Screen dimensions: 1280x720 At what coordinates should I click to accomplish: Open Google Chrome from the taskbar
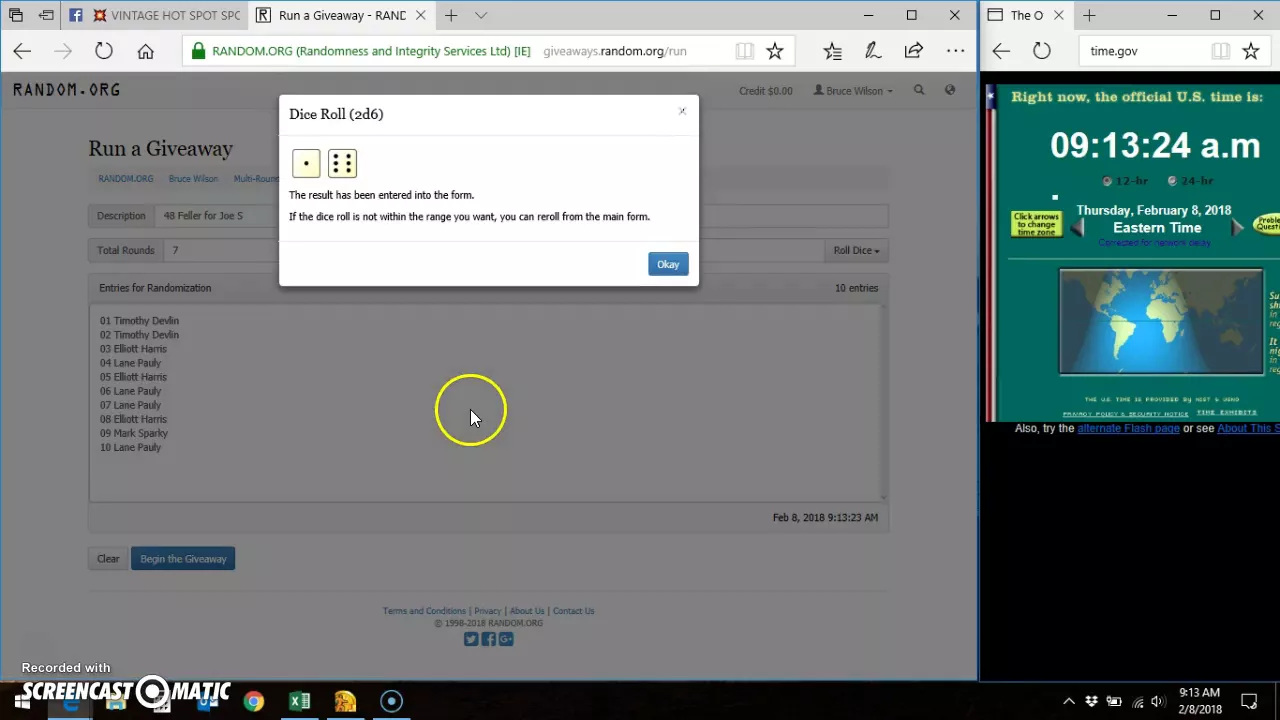coord(253,701)
